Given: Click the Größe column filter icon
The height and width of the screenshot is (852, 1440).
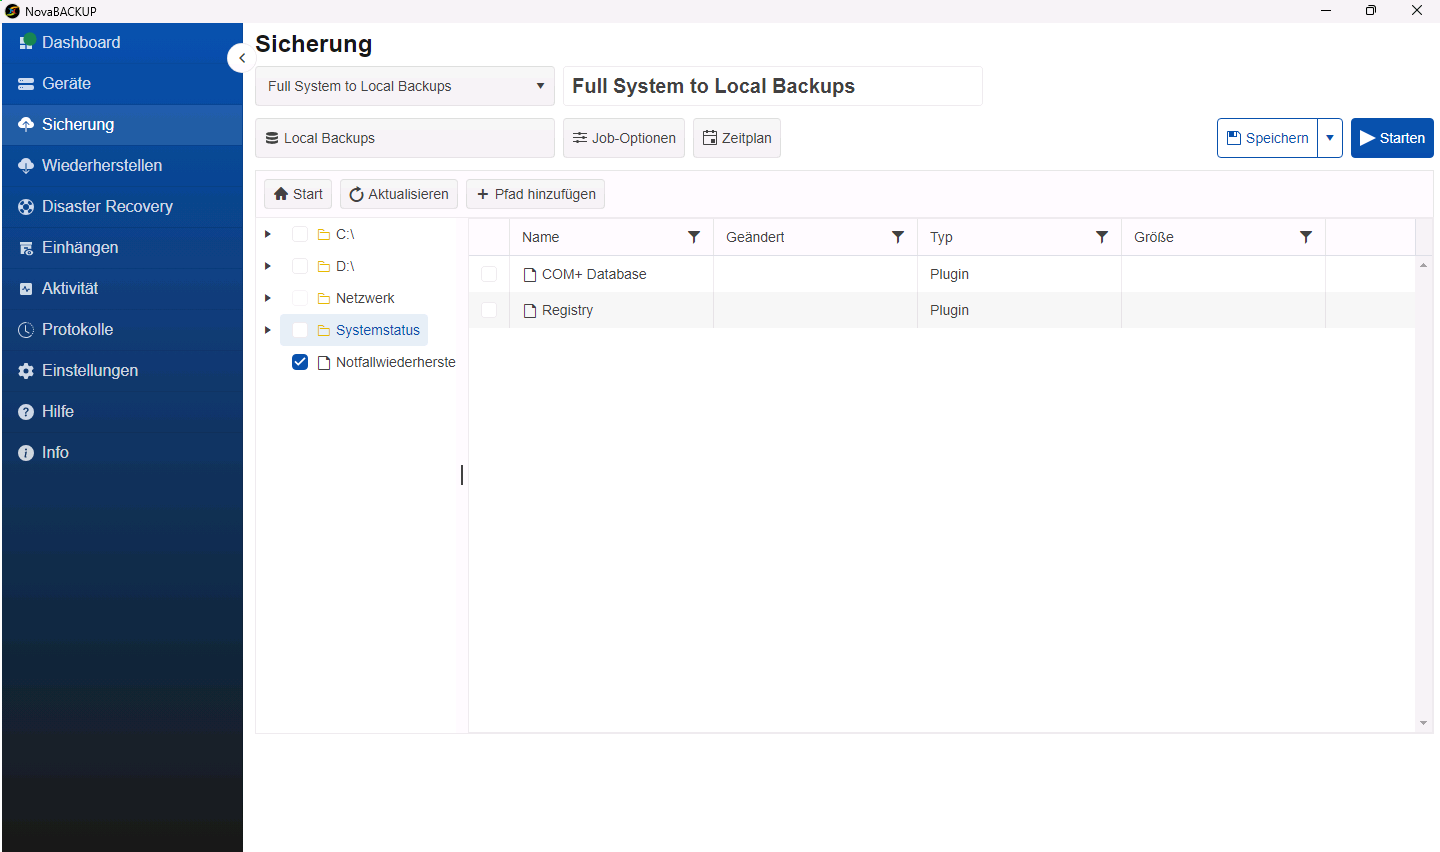Looking at the screenshot, I should coord(1306,237).
